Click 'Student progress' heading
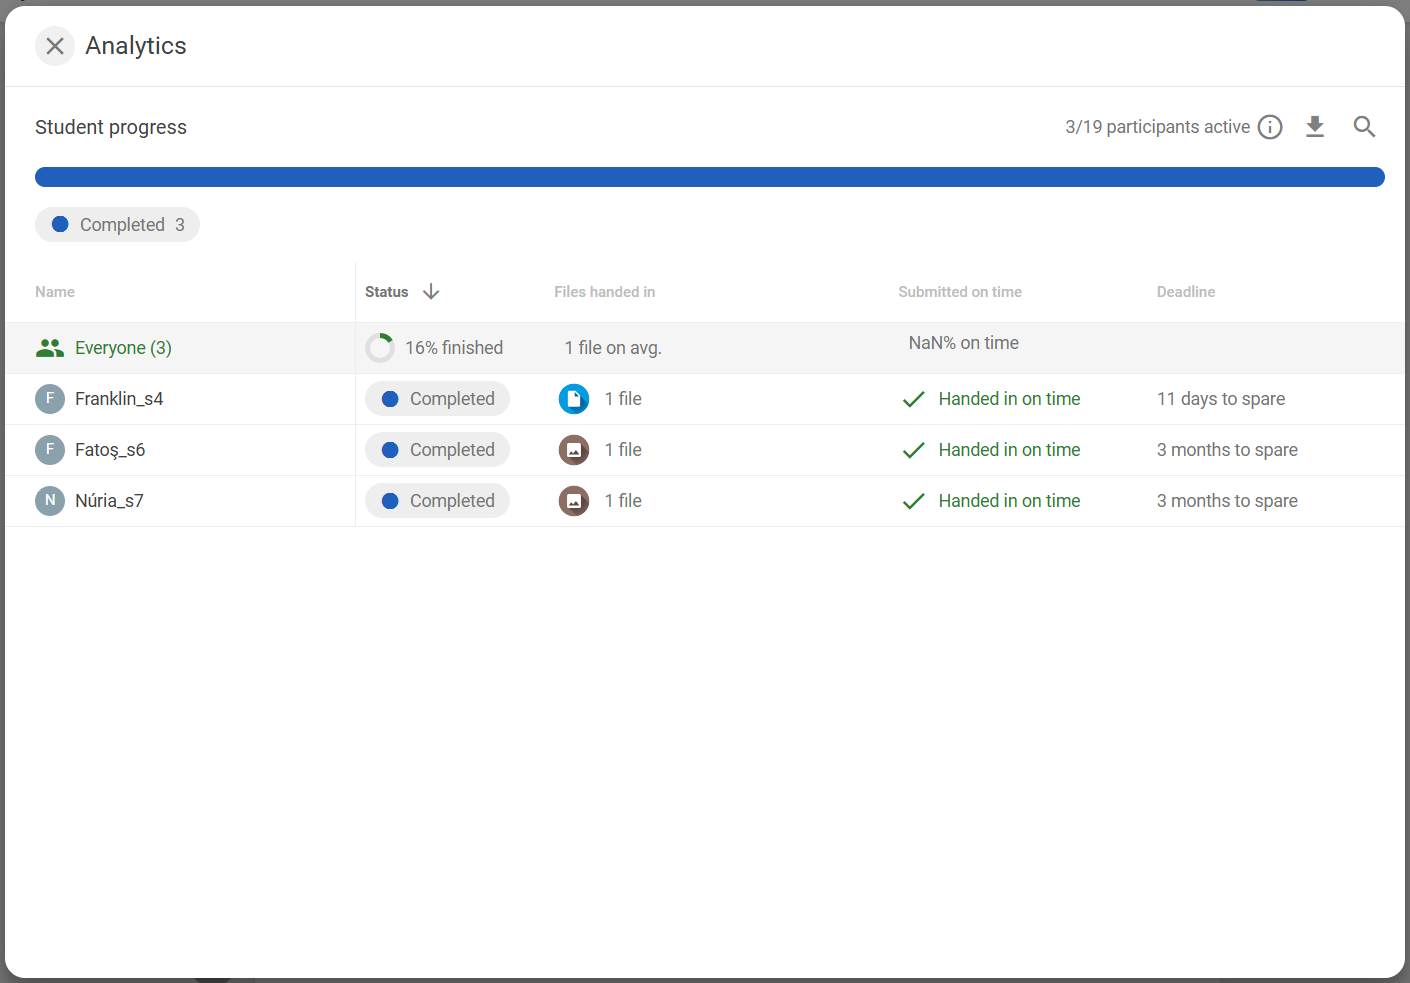The height and width of the screenshot is (983, 1410). [111, 127]
